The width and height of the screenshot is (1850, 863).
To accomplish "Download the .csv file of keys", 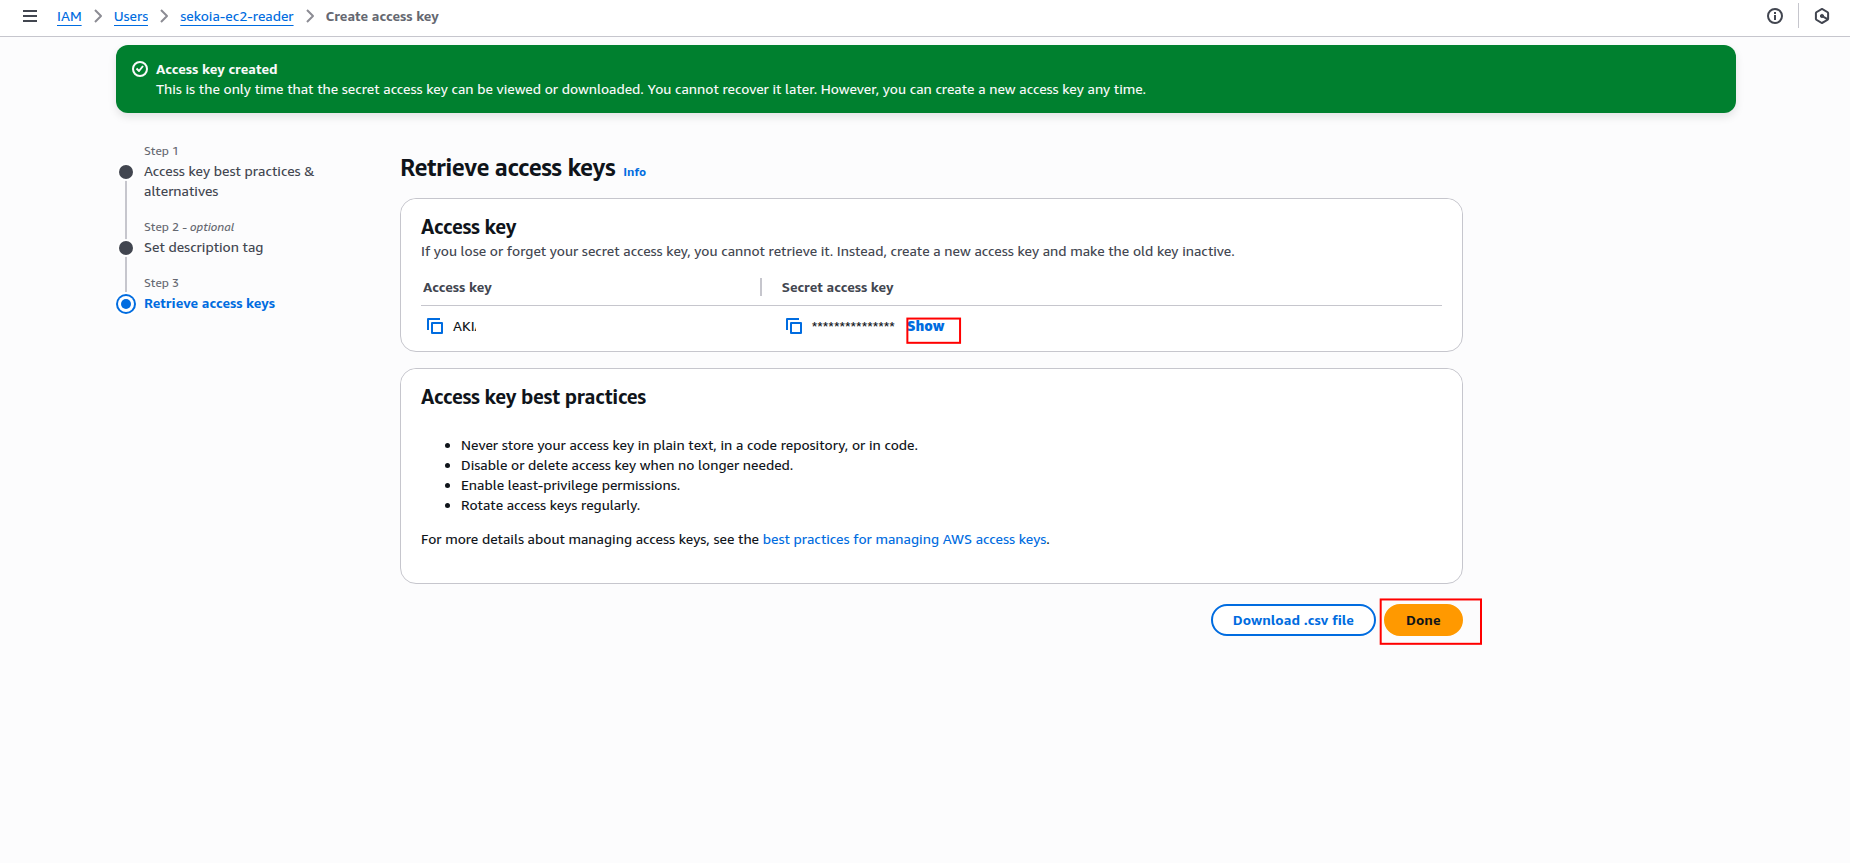I will point(1293,620).
